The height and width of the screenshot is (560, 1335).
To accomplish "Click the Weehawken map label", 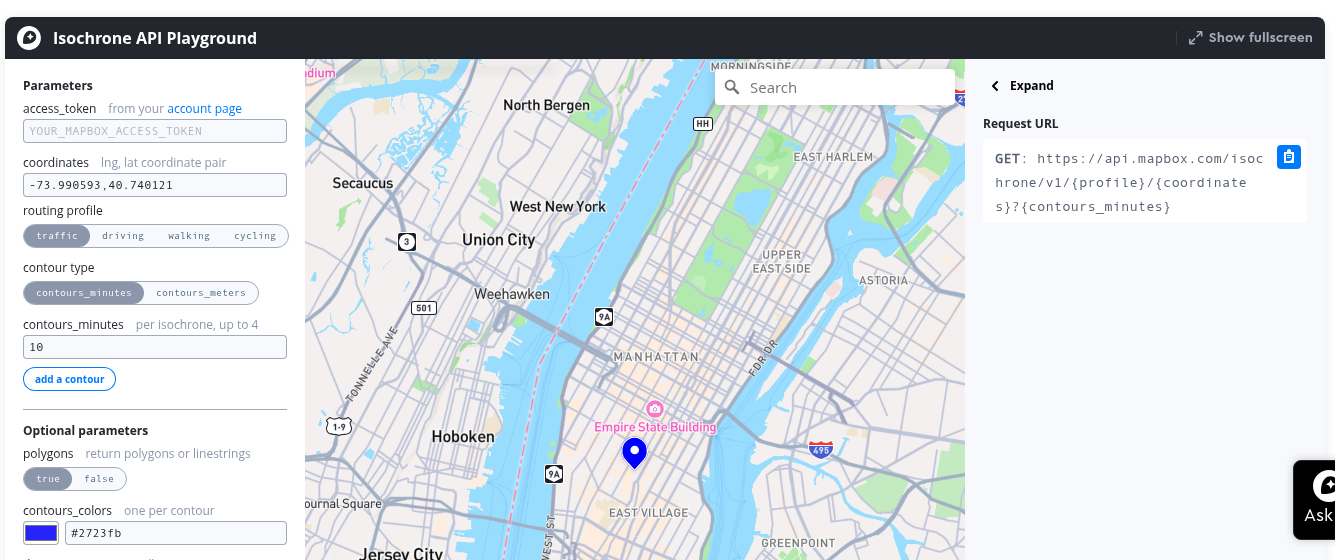I will (512, 294).
